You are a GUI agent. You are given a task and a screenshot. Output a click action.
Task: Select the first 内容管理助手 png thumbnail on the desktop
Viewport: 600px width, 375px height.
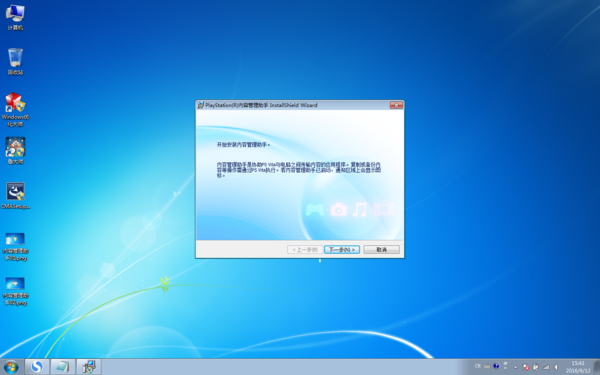[x=15, y=247]
